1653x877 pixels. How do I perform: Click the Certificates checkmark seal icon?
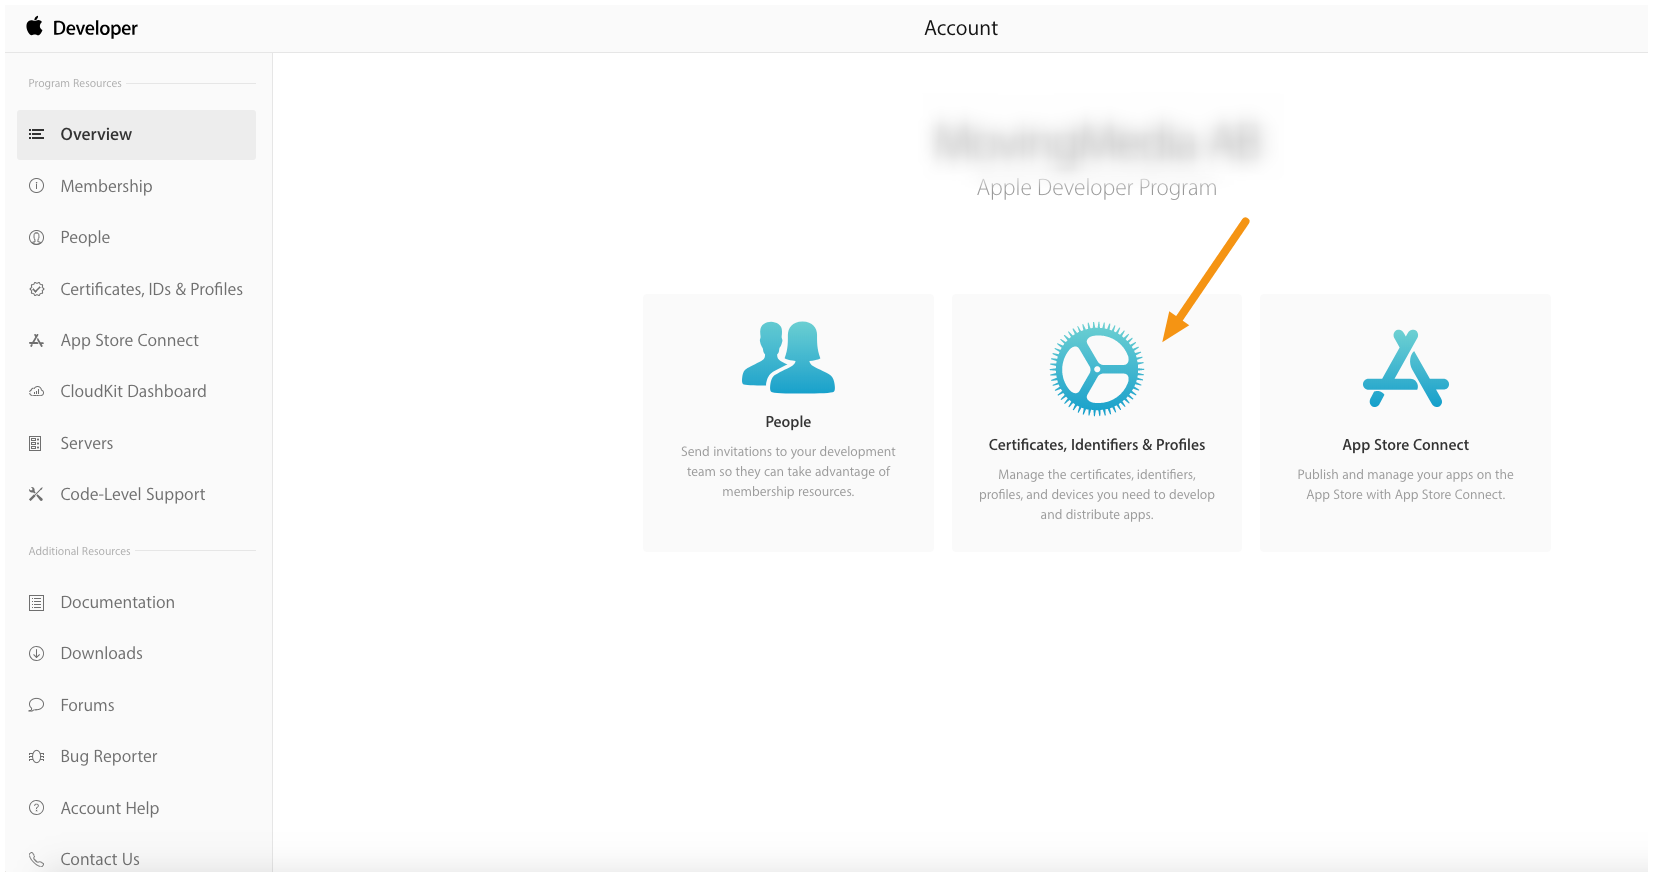click(36, 289)
